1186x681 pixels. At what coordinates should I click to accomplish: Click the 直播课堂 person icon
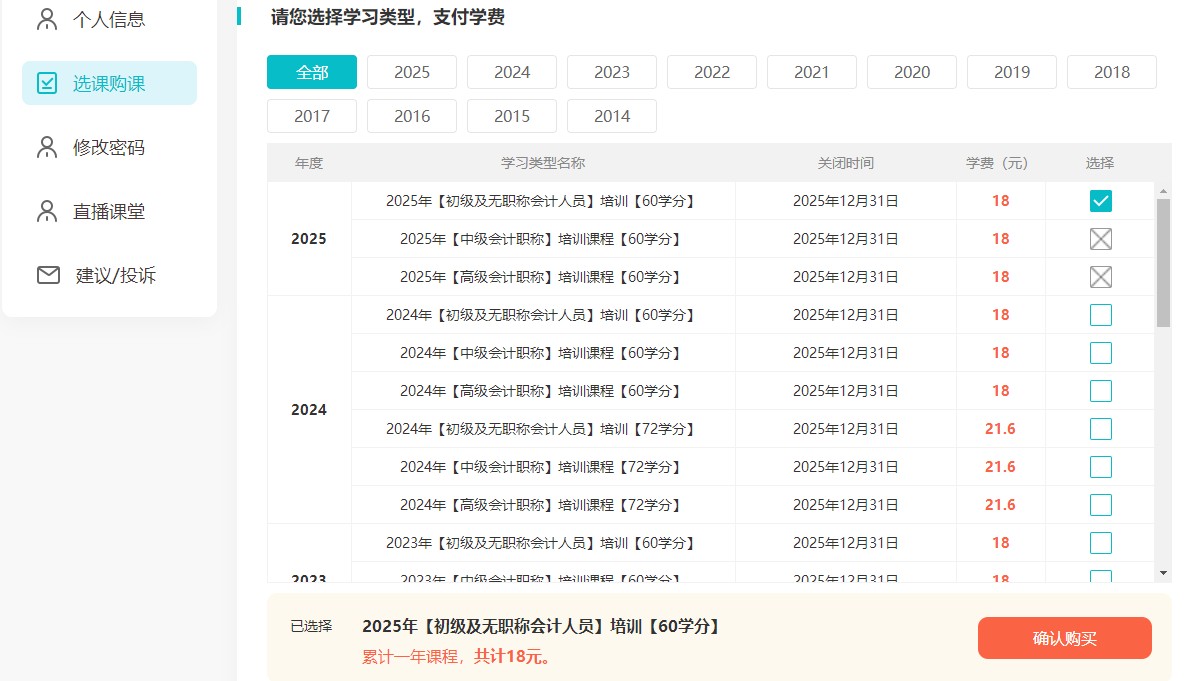[x=47, y=211]
